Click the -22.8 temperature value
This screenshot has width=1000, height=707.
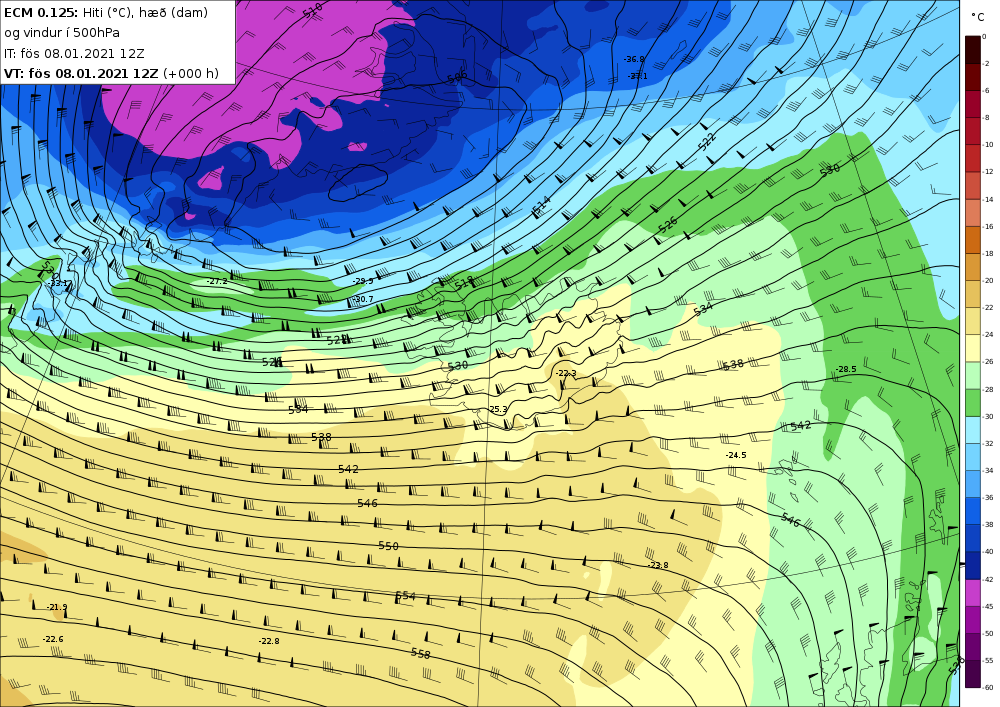pos(269,641)
